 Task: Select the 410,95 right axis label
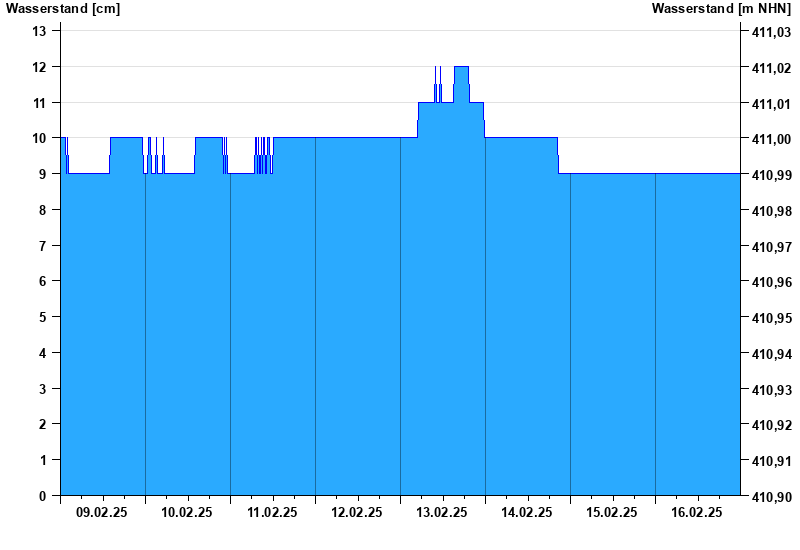coord(771,318)
